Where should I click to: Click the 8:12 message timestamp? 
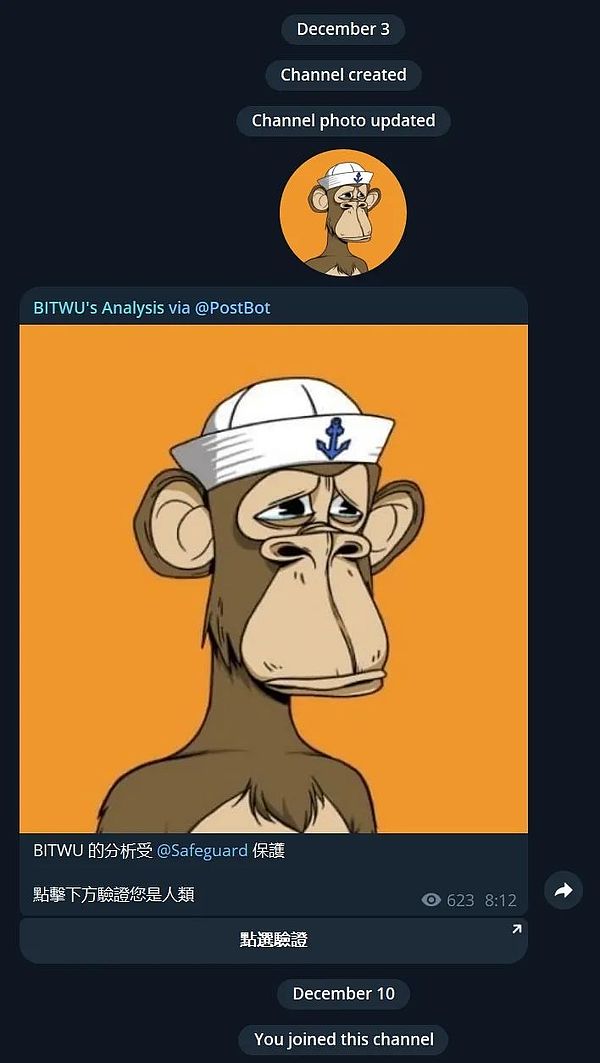500,900
